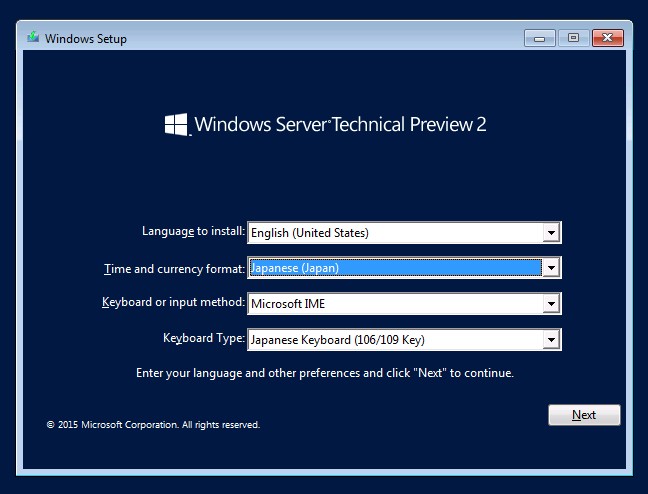Open the Keyboard Type dropdown arrow
The height and width of the screenshot is (494, 648).
click(x=551, y=340)
